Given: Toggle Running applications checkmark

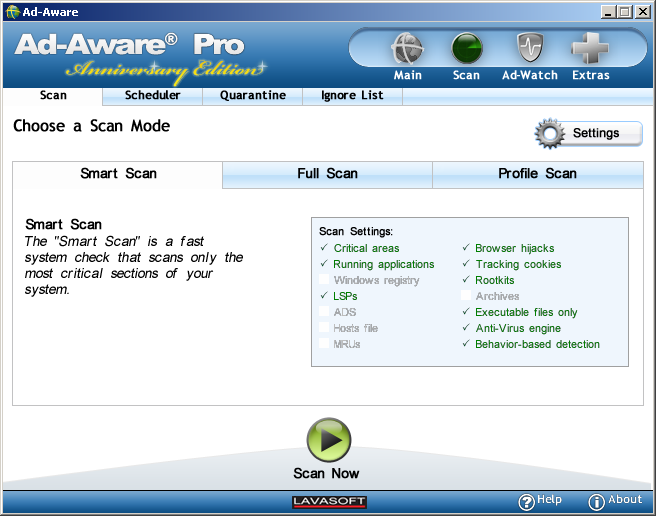Looking at the screenshot, I should pos(324,264).
